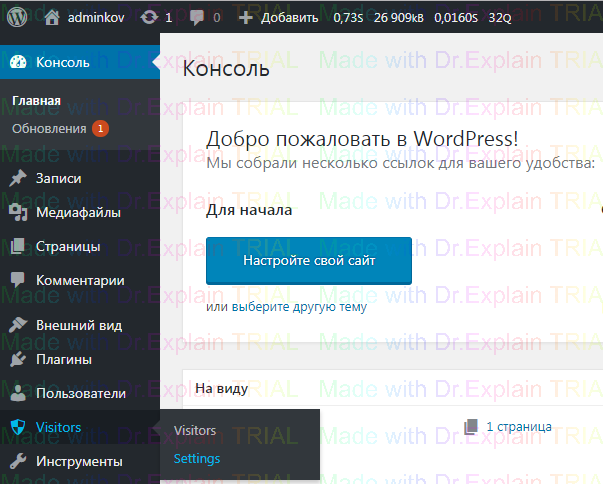The width and height of the screenshot is (603, 484).
Task: Click the Пользователи user icon
Action: click(18, 393)
